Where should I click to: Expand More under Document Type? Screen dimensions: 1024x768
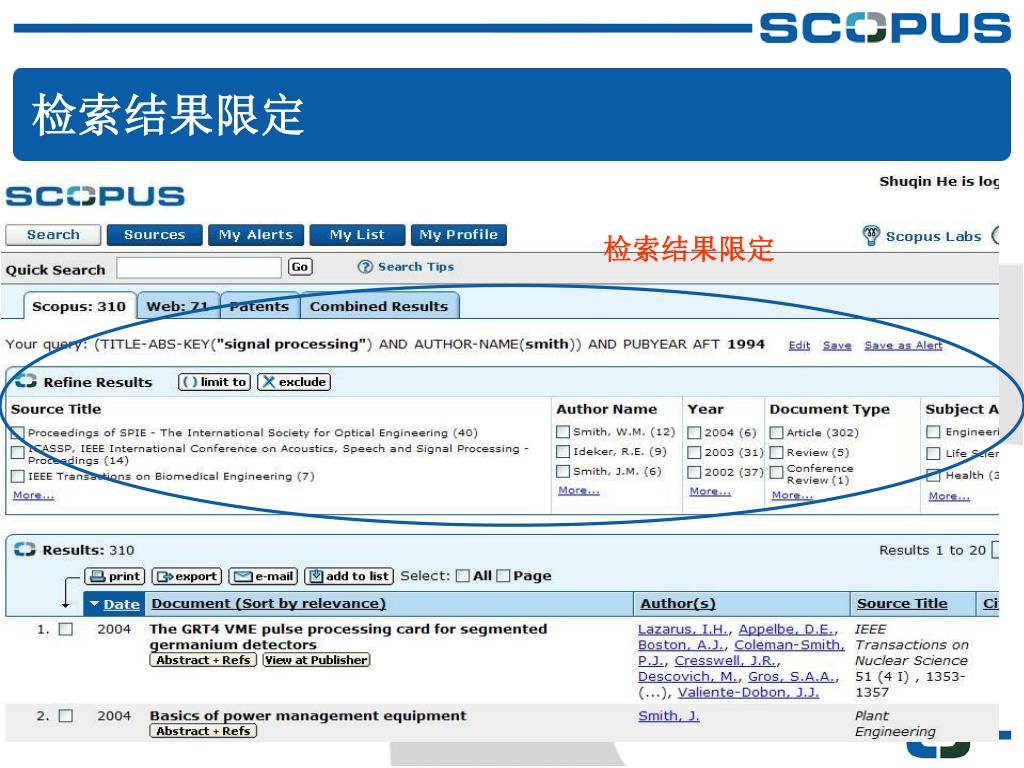pos(792,495)
